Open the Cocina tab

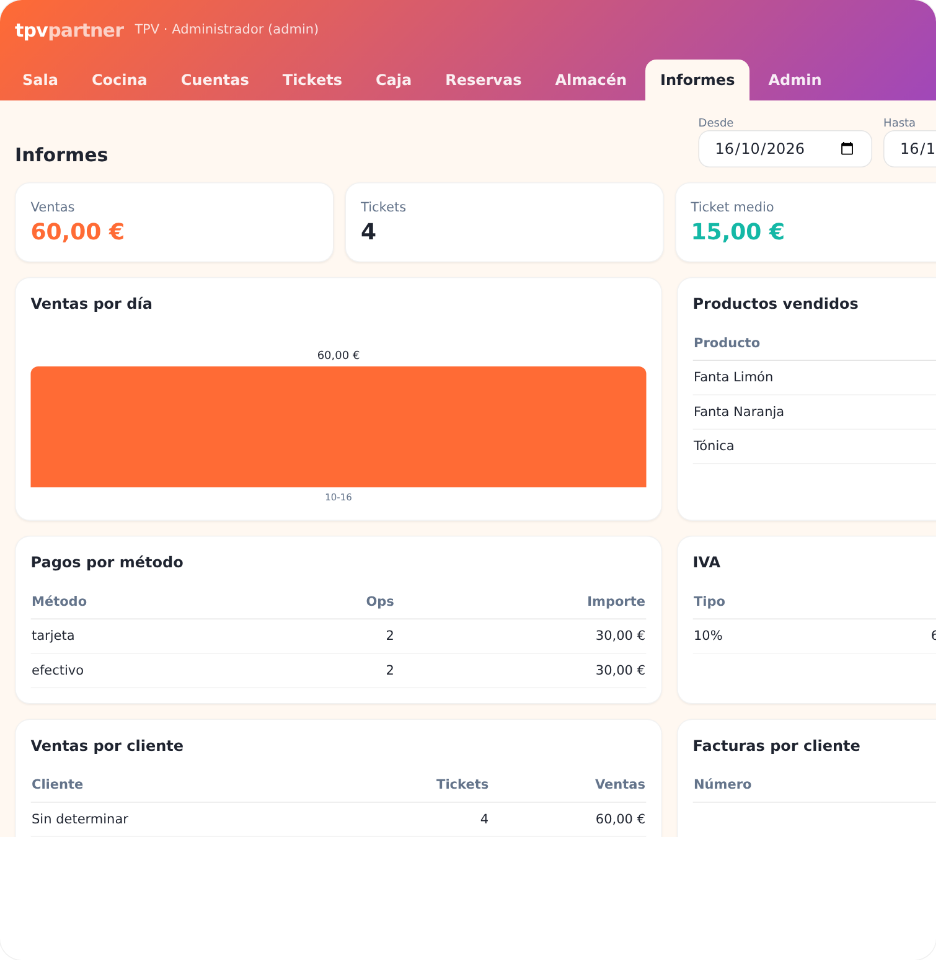pos(119,80)
